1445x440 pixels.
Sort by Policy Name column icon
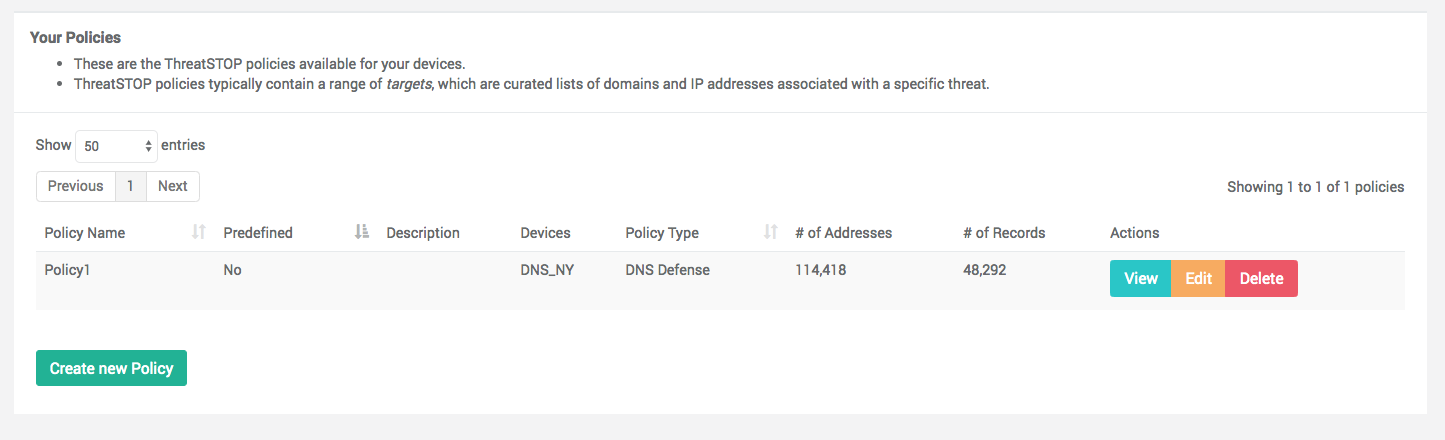pos(198,232)
